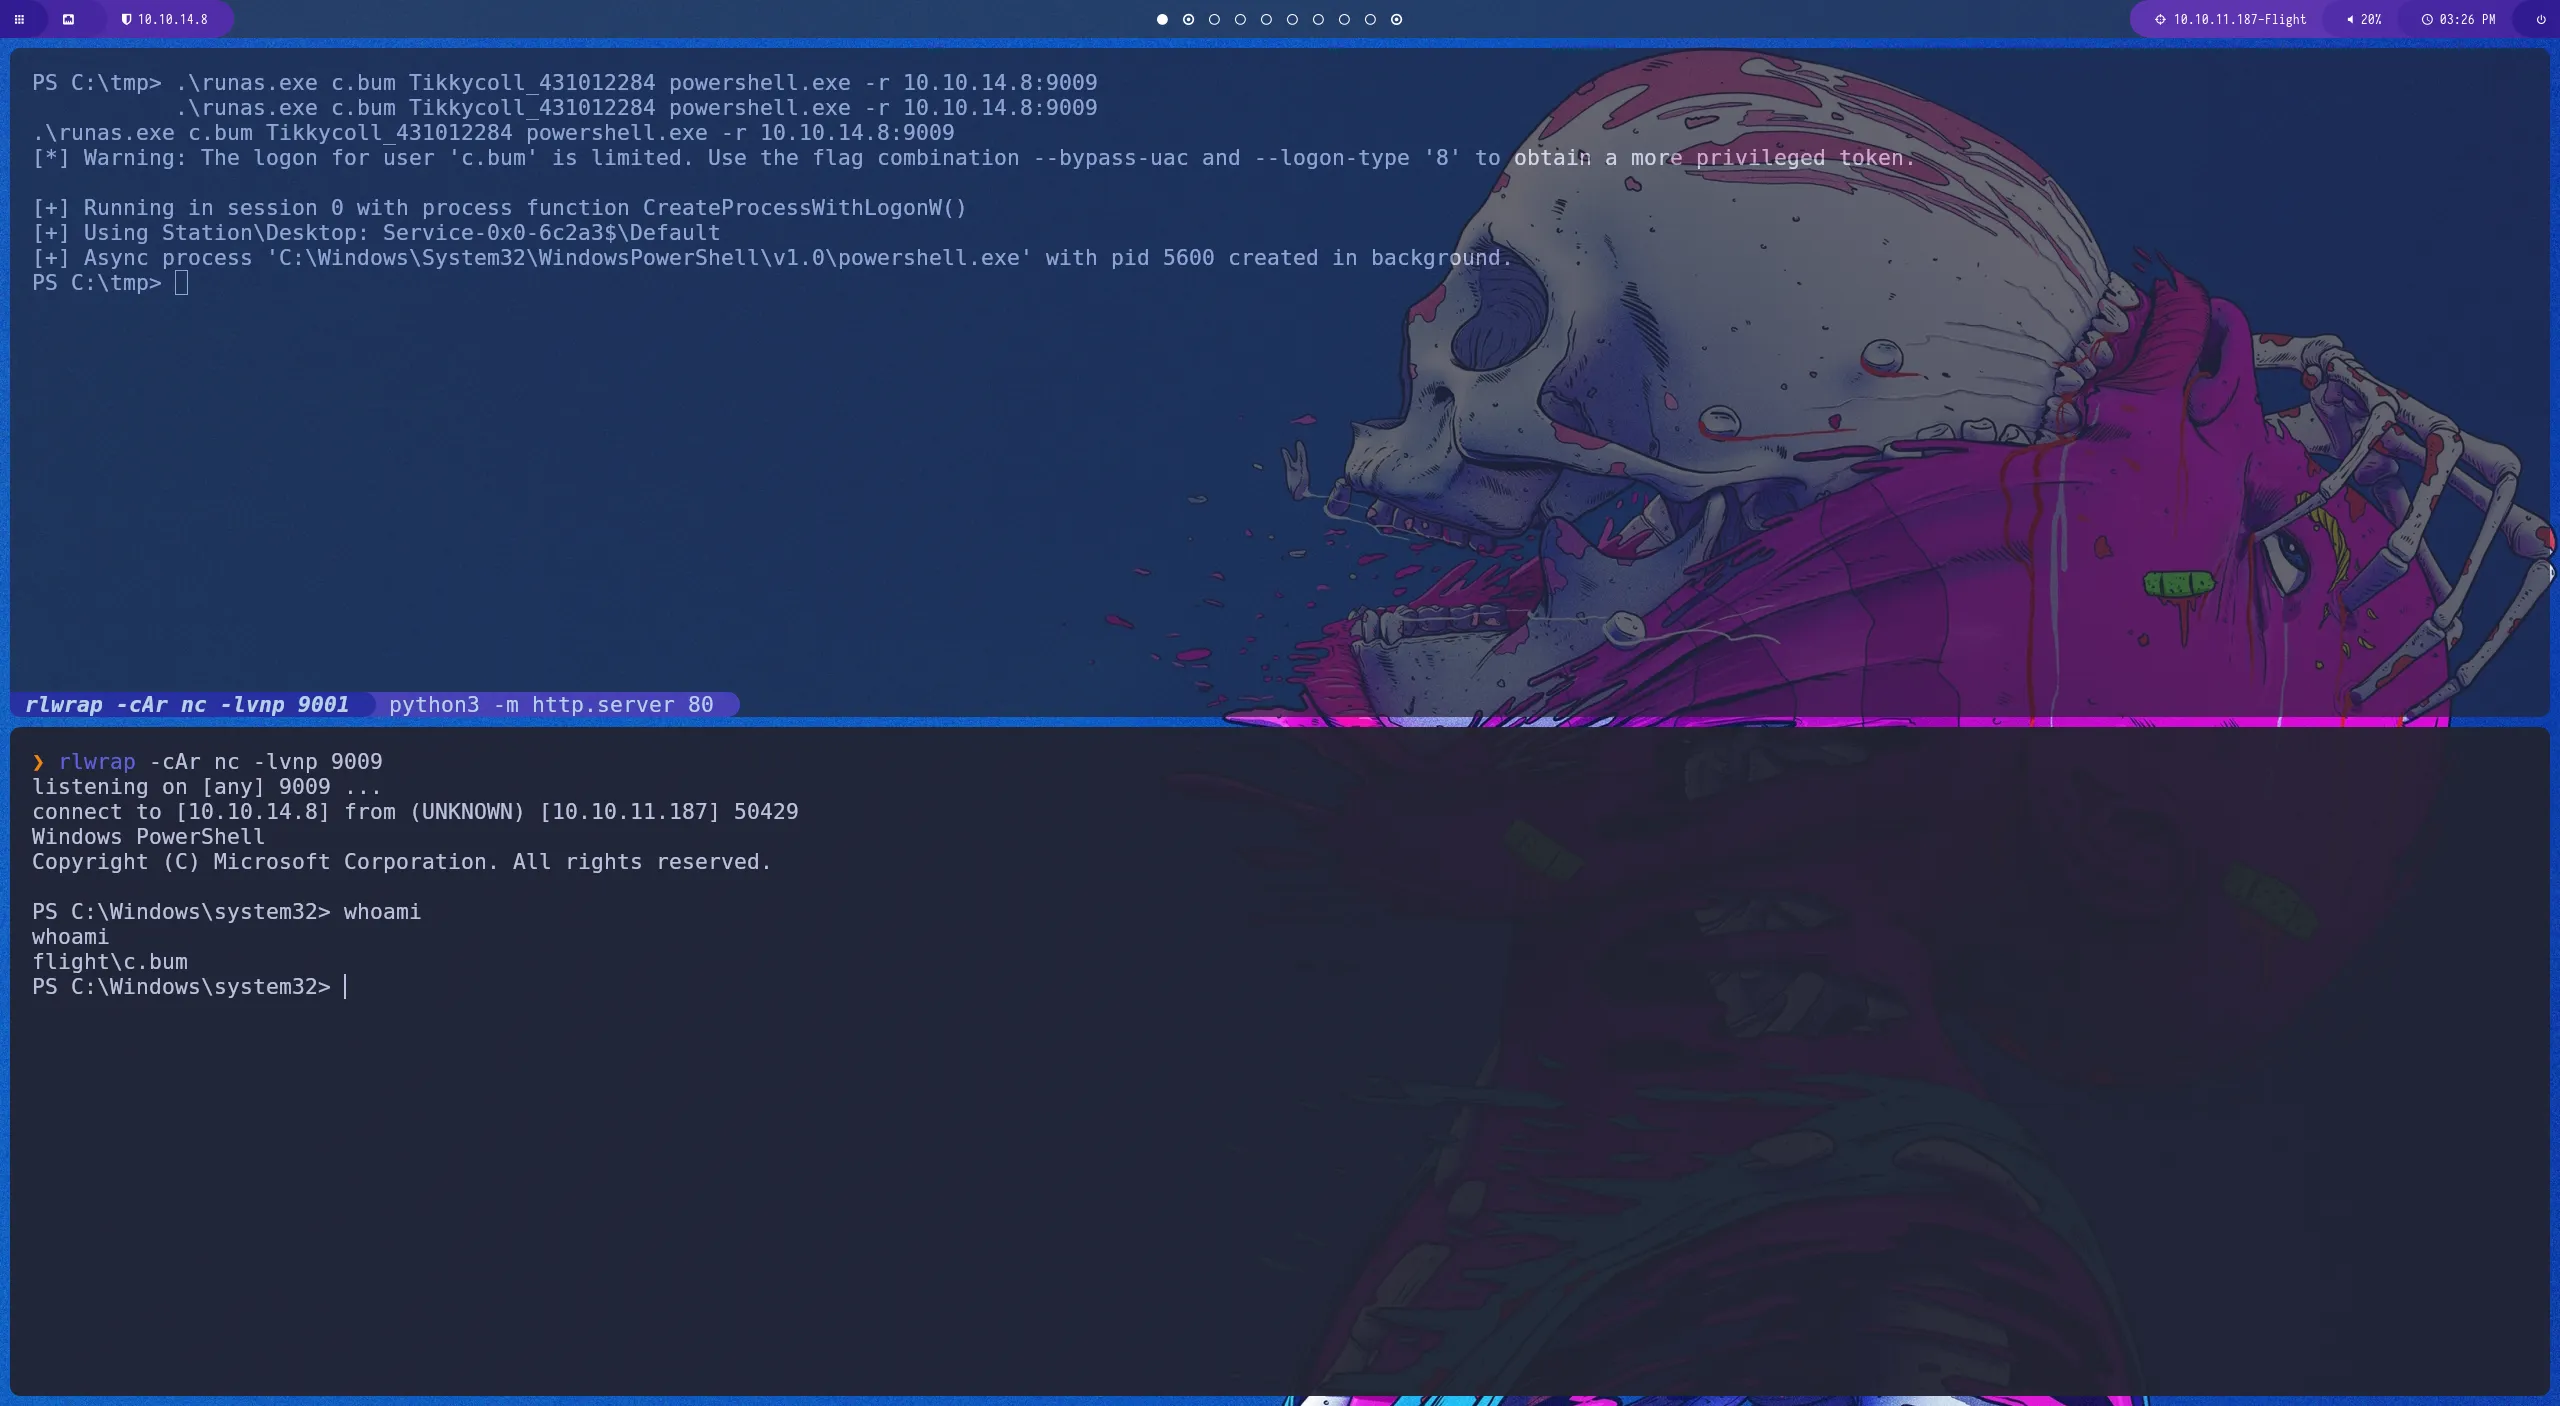The height and width of the screenshot is (1406, 2560).
Task: Click the VPN shield icon beside 10.10.14.8
Action: [x=127, y=19]
